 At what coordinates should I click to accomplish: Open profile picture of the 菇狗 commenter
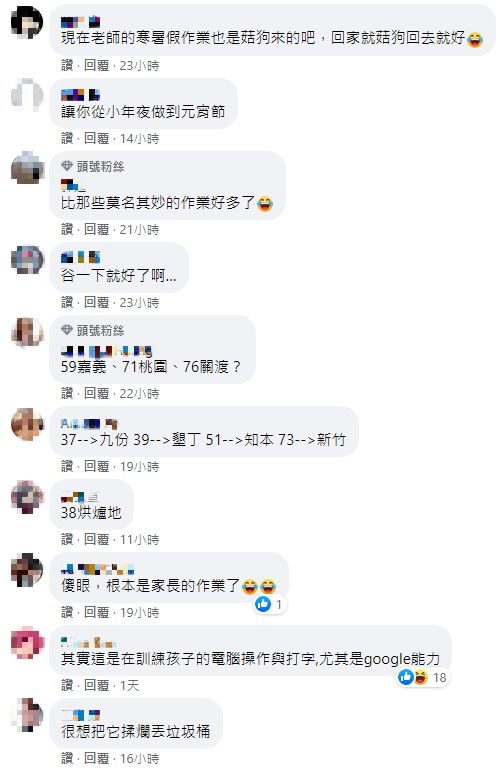click(27, 23)
